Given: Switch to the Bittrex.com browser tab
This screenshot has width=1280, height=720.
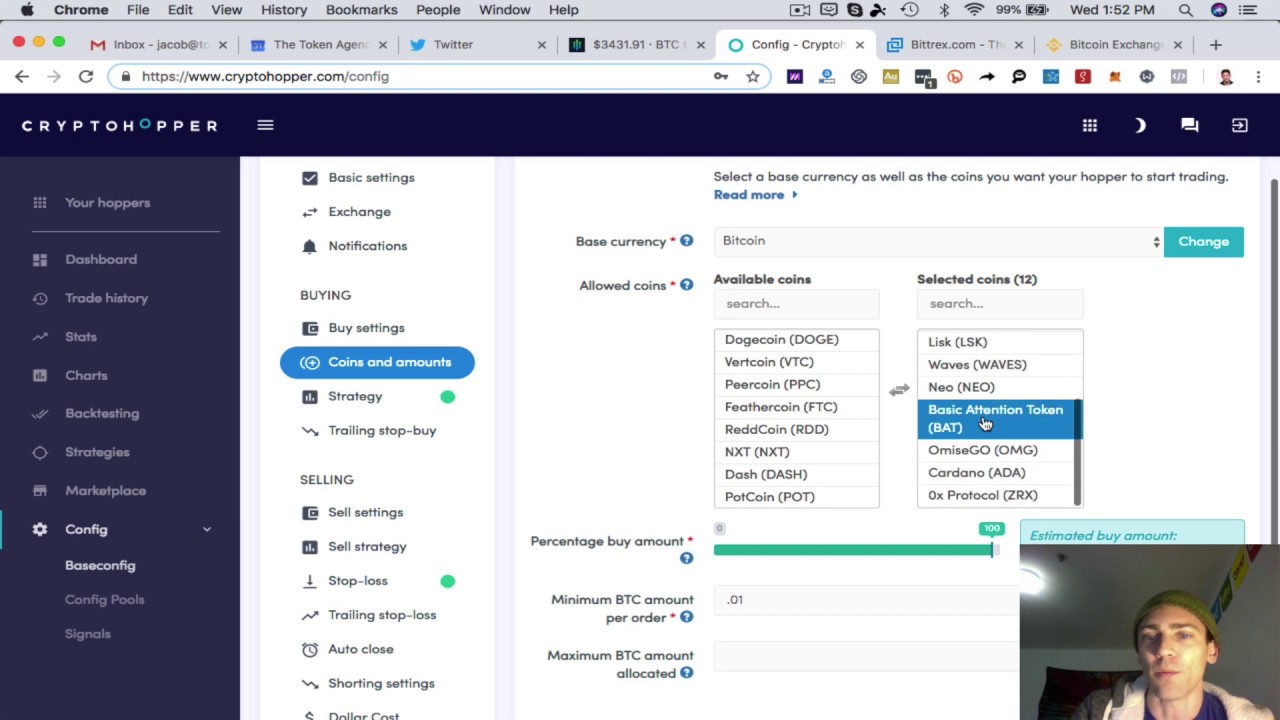Looking at the screenshot, I should point(953,44).
